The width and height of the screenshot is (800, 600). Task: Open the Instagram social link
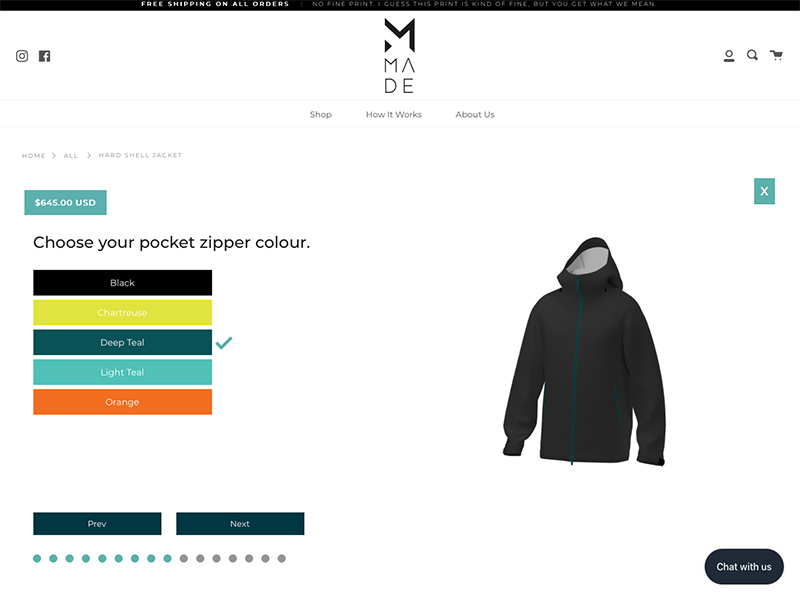tap(22, 56)
